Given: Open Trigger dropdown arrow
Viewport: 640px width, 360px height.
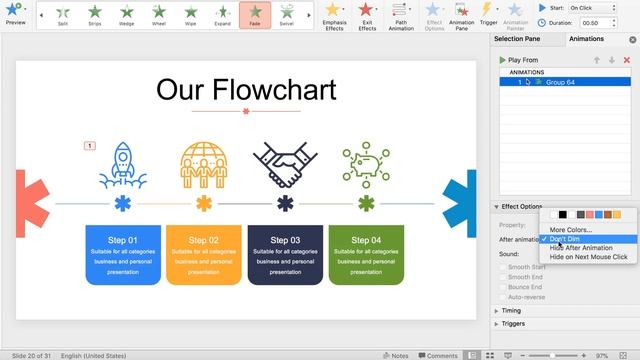Looking at the screenshot, I should point(497,9).
